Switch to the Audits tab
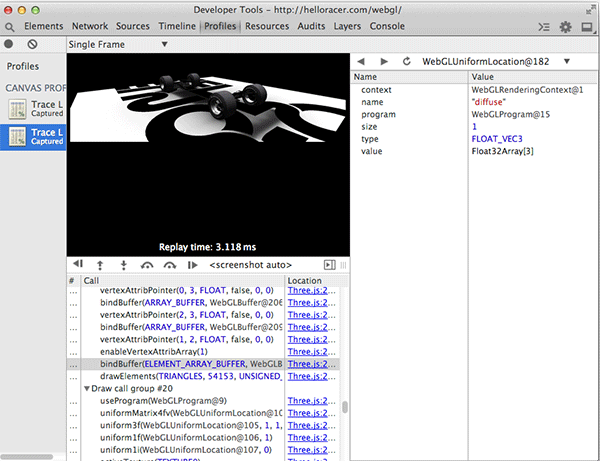Viewport: 600px width, 461px height. point(311,26)
